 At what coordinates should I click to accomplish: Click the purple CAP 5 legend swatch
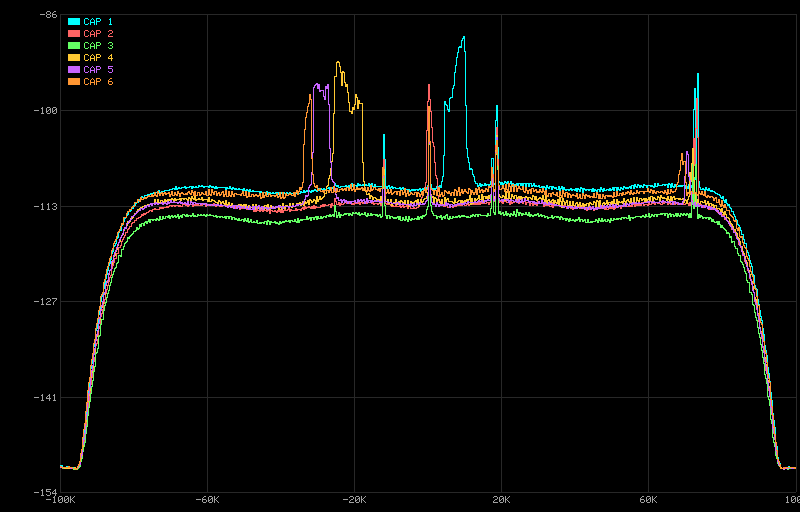pyautogui.click(x=74, y=69)
